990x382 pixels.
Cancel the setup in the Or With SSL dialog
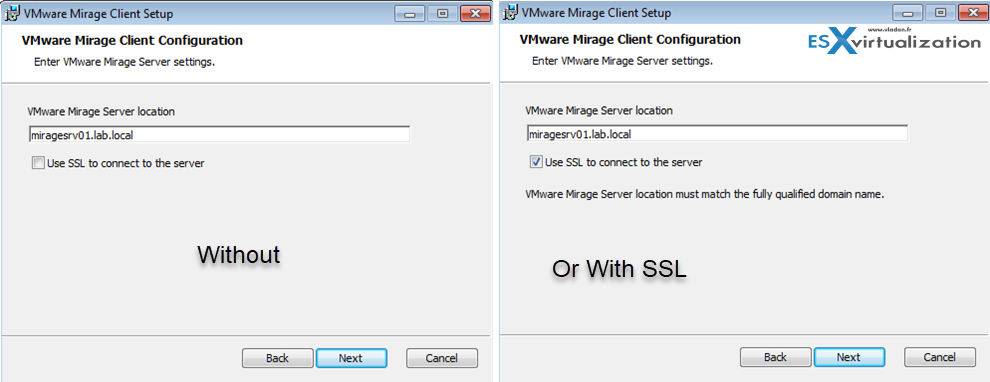939,357
